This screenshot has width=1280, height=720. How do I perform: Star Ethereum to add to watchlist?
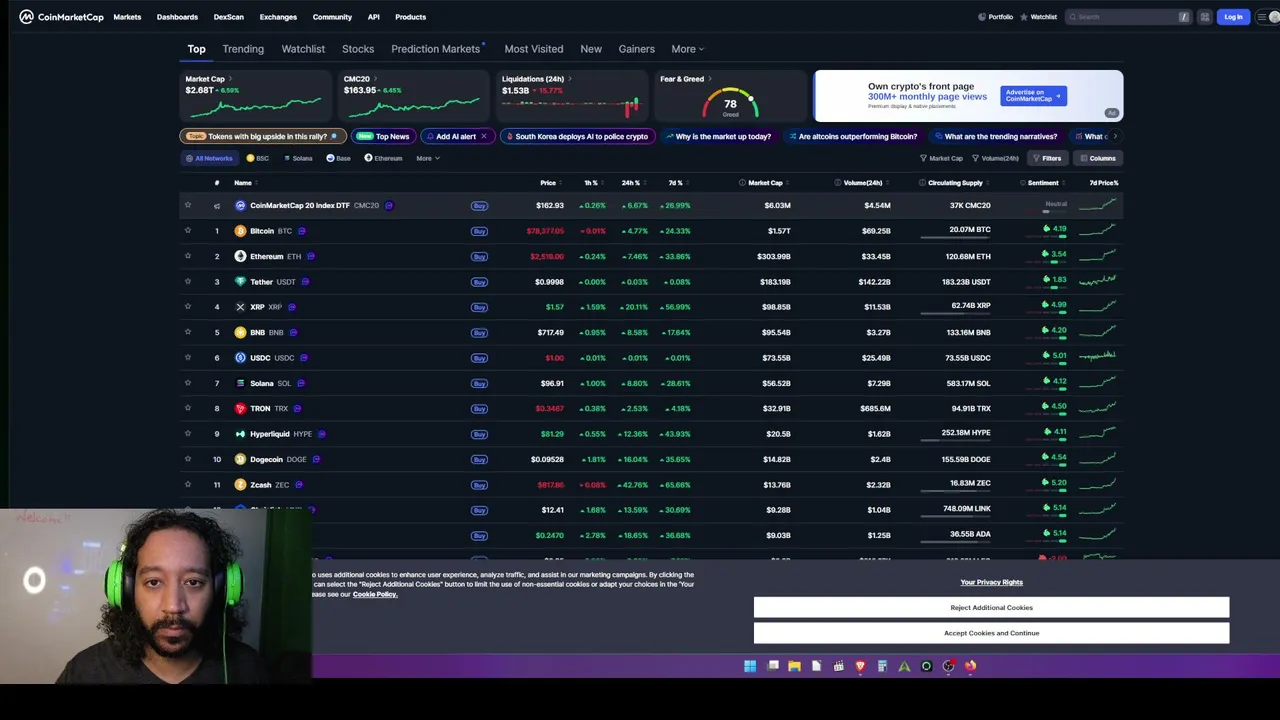187,256
